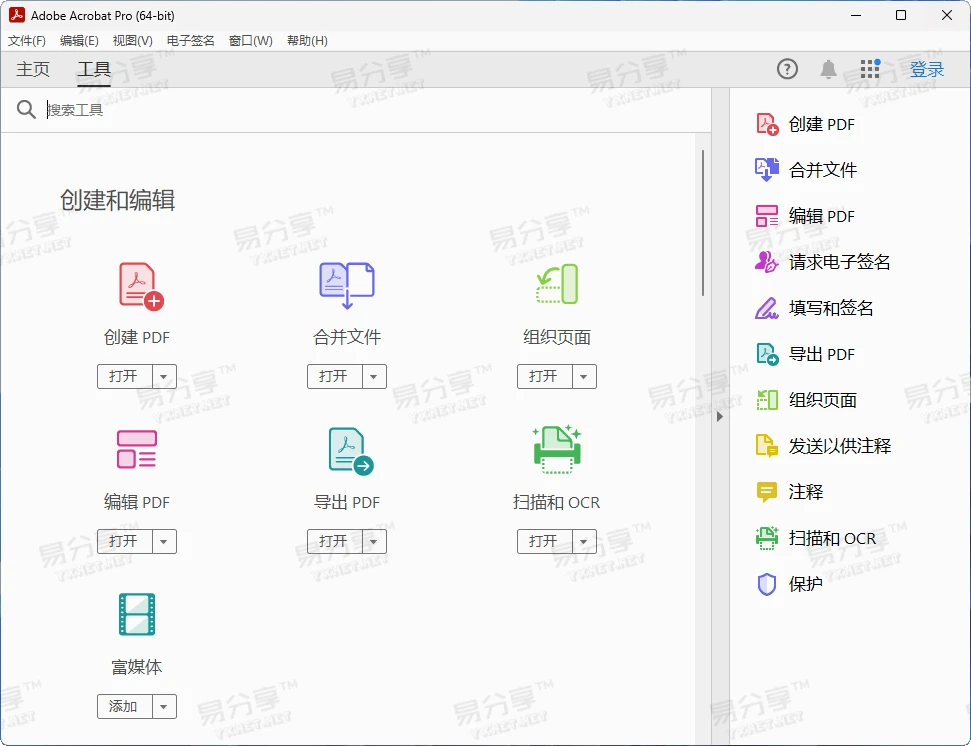Select 发送以供注释 label in the right sidebar
The image size is (971, 746).
coord(840,446)
